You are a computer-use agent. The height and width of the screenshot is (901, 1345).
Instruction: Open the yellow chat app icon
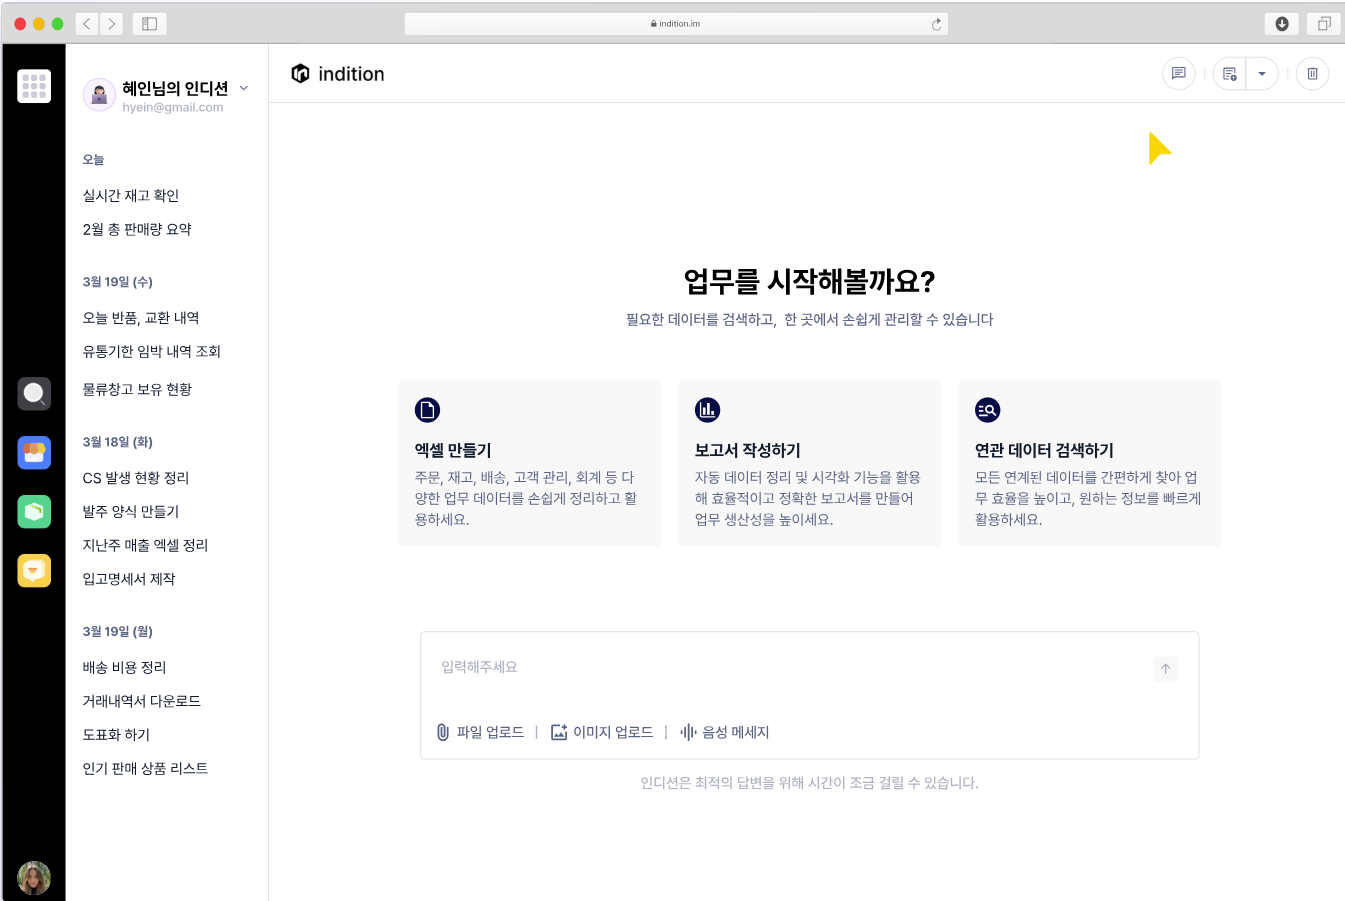click(34, 570)
